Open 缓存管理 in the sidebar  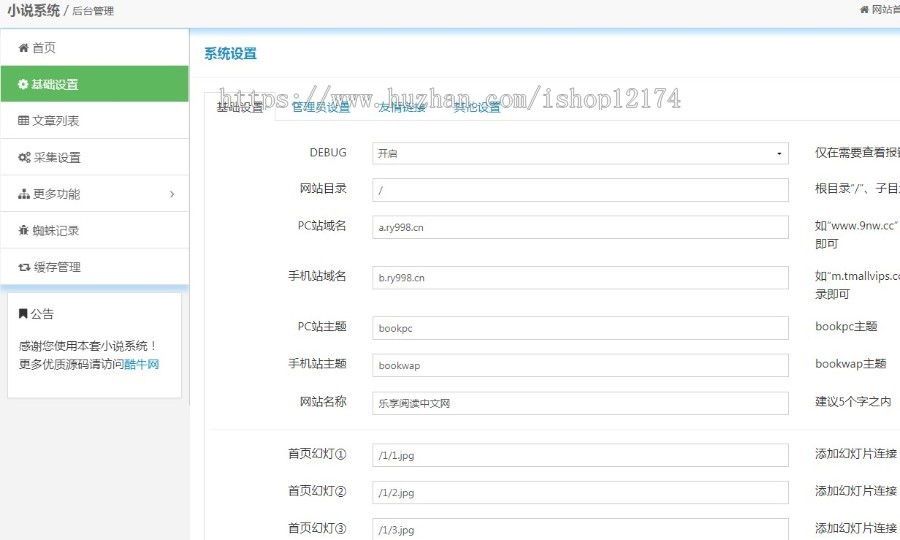[95, 267]
